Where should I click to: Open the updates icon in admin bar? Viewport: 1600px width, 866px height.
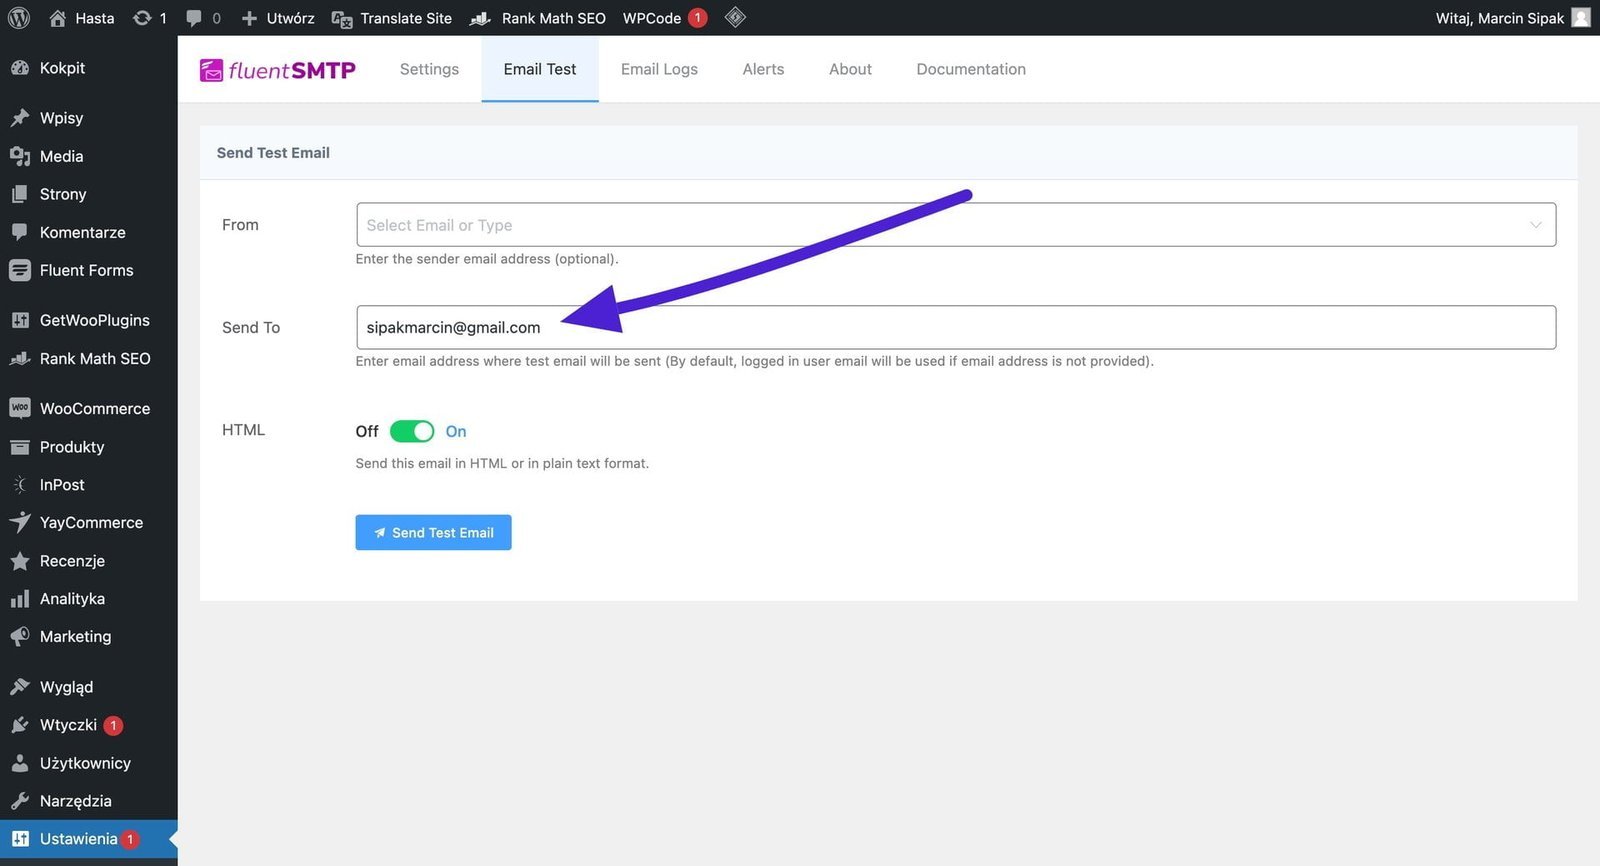(x=143, y=18)
